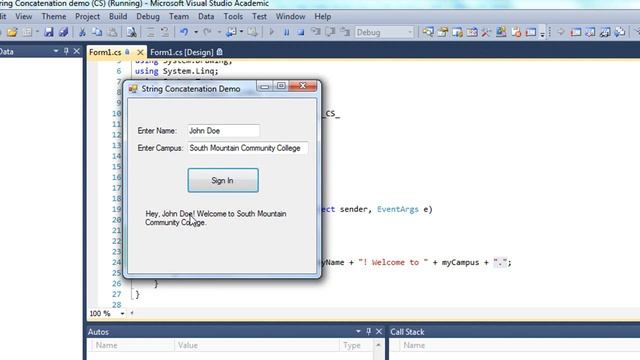Click the Step Out icon

coord(345,32)
